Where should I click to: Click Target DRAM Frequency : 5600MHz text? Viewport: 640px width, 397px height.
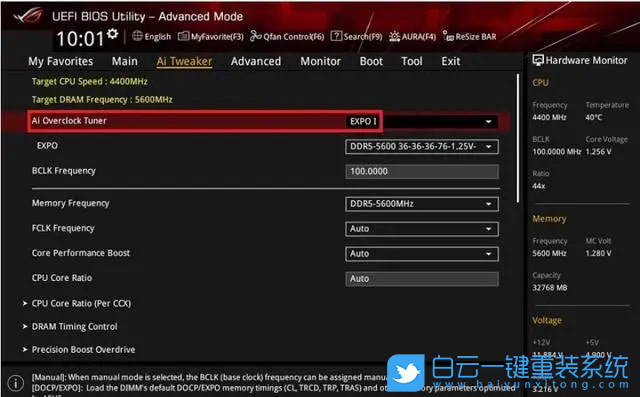[102, 100]
